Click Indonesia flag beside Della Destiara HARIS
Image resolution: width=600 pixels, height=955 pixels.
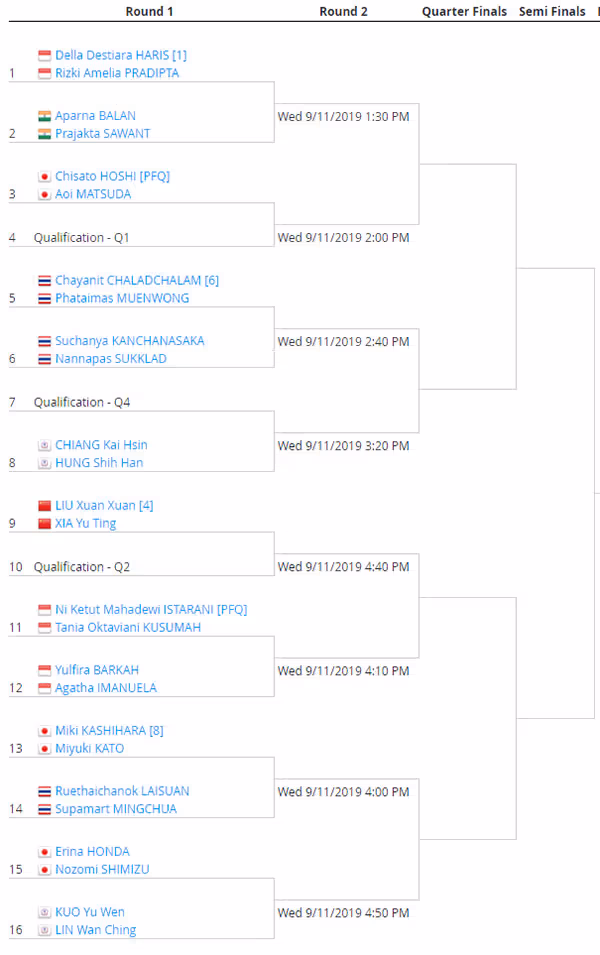tap(44, 55)
